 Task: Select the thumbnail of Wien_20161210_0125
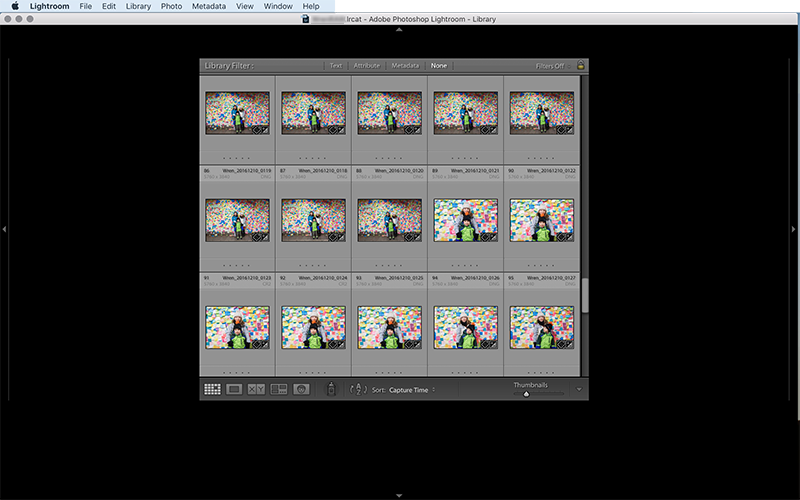point(389,327)
